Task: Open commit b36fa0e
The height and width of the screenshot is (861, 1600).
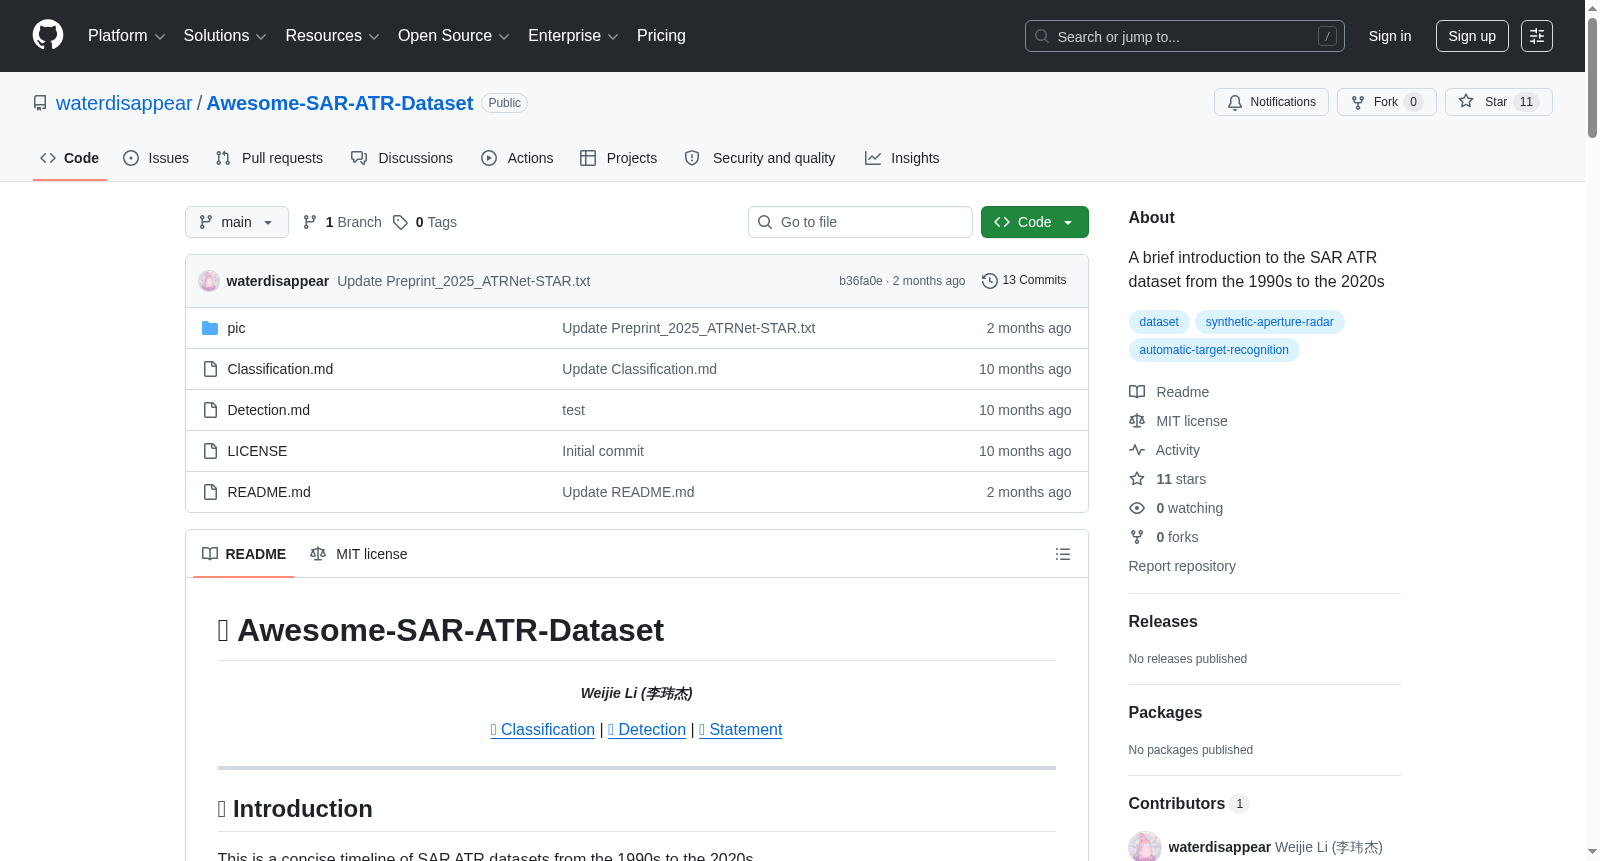Action: (860, 281)
